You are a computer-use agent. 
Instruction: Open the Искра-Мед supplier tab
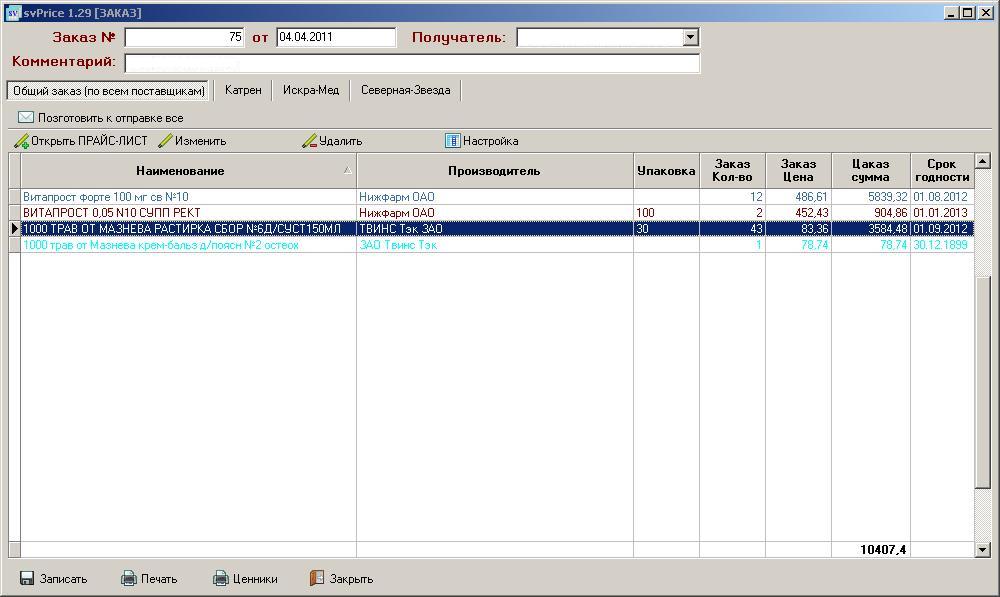tap(311, 90)
